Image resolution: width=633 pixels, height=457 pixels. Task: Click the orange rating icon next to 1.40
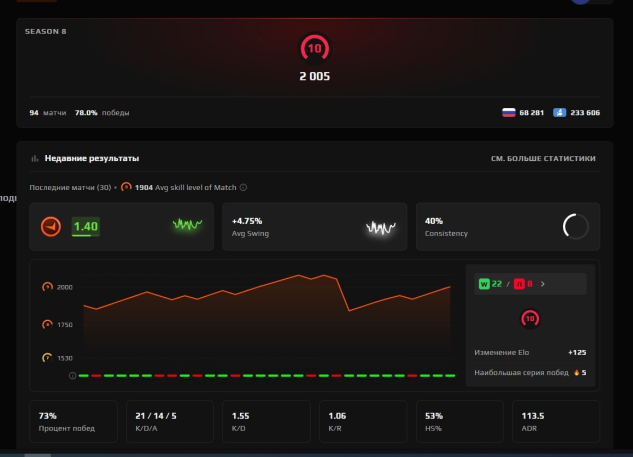[51, 226]
